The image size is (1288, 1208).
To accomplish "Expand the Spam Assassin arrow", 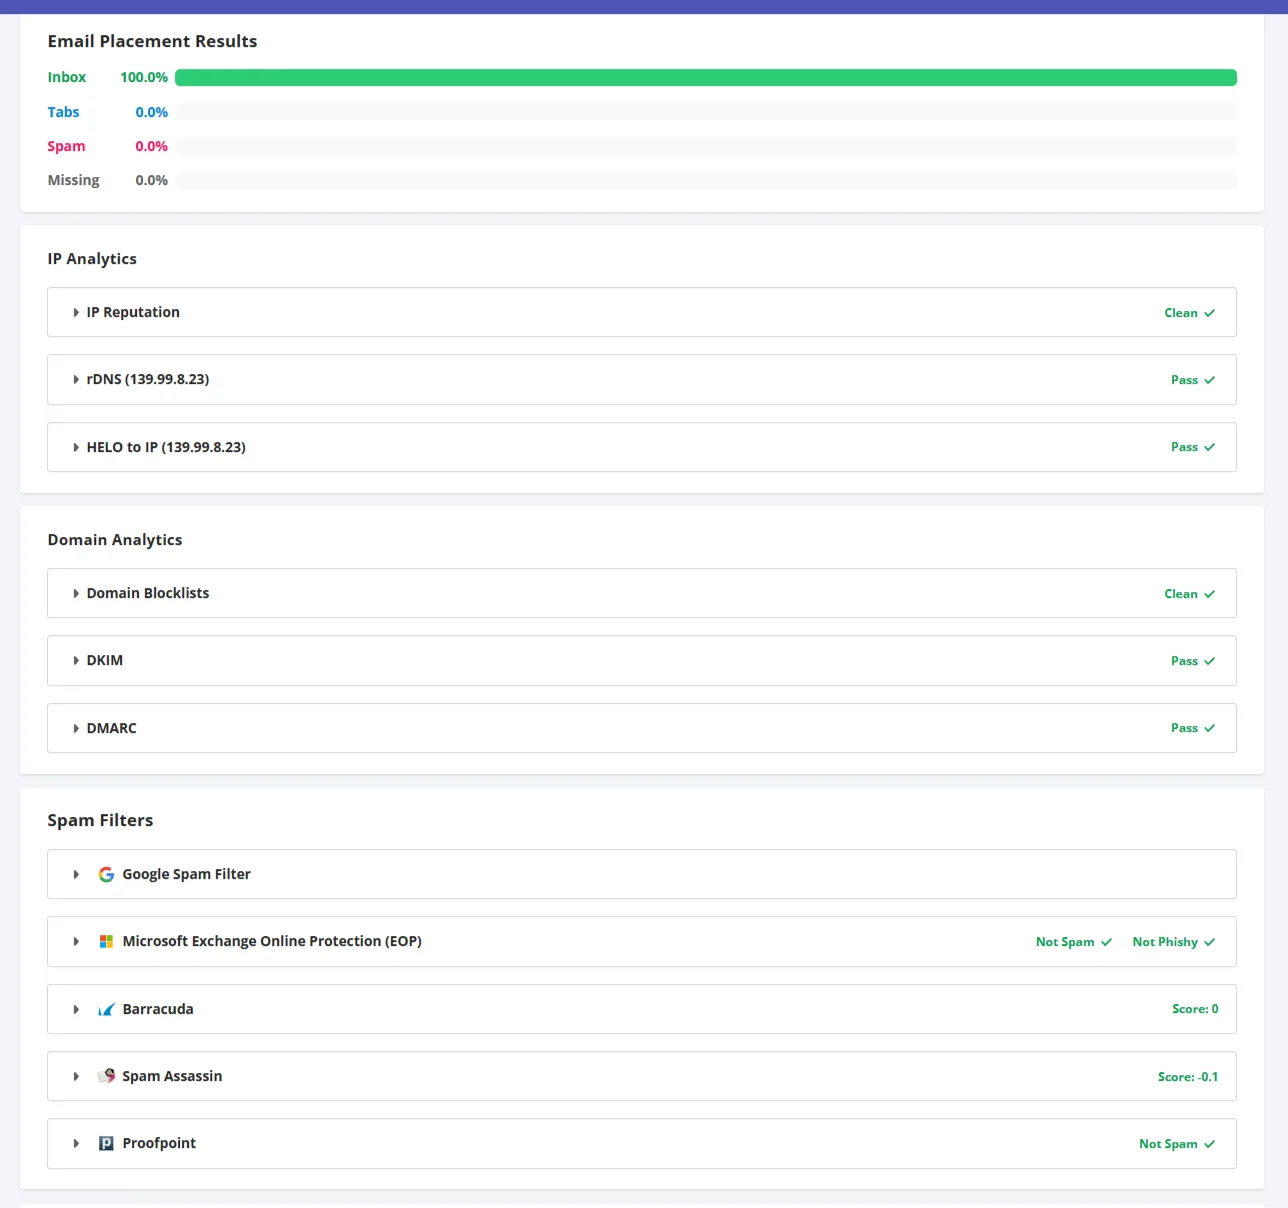I will (76, 1077).
